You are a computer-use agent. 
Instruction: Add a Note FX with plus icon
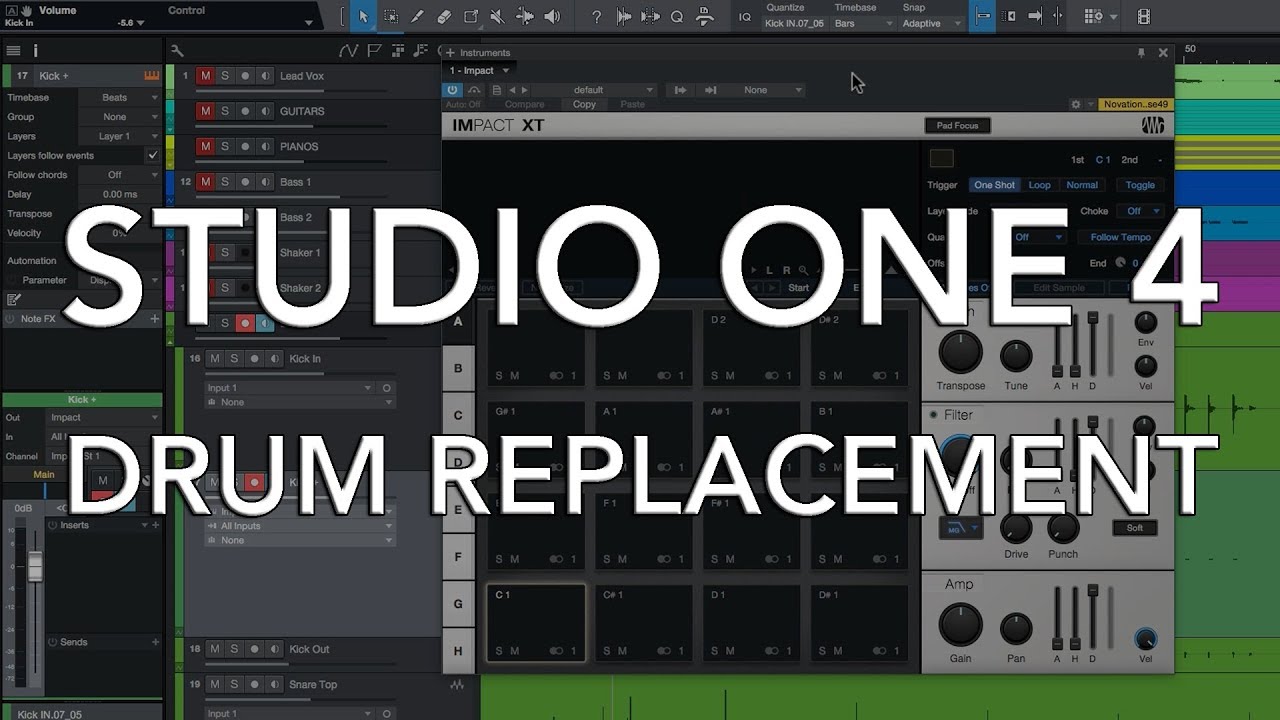pyautogui.click(x=154, y=318)
